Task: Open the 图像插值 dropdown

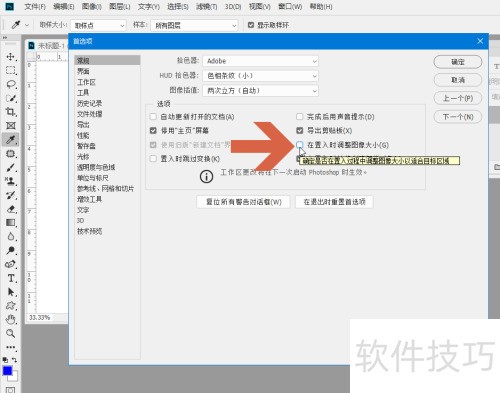Action: 260,91
